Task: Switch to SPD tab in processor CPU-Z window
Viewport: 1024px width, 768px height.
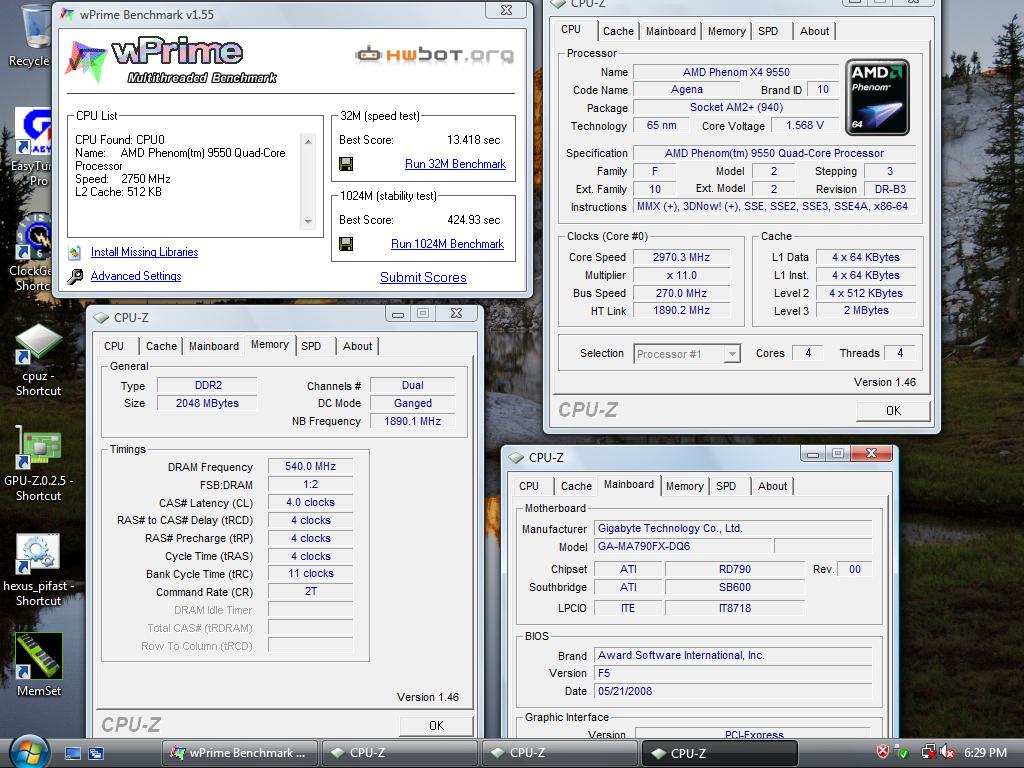Action: 768,31
